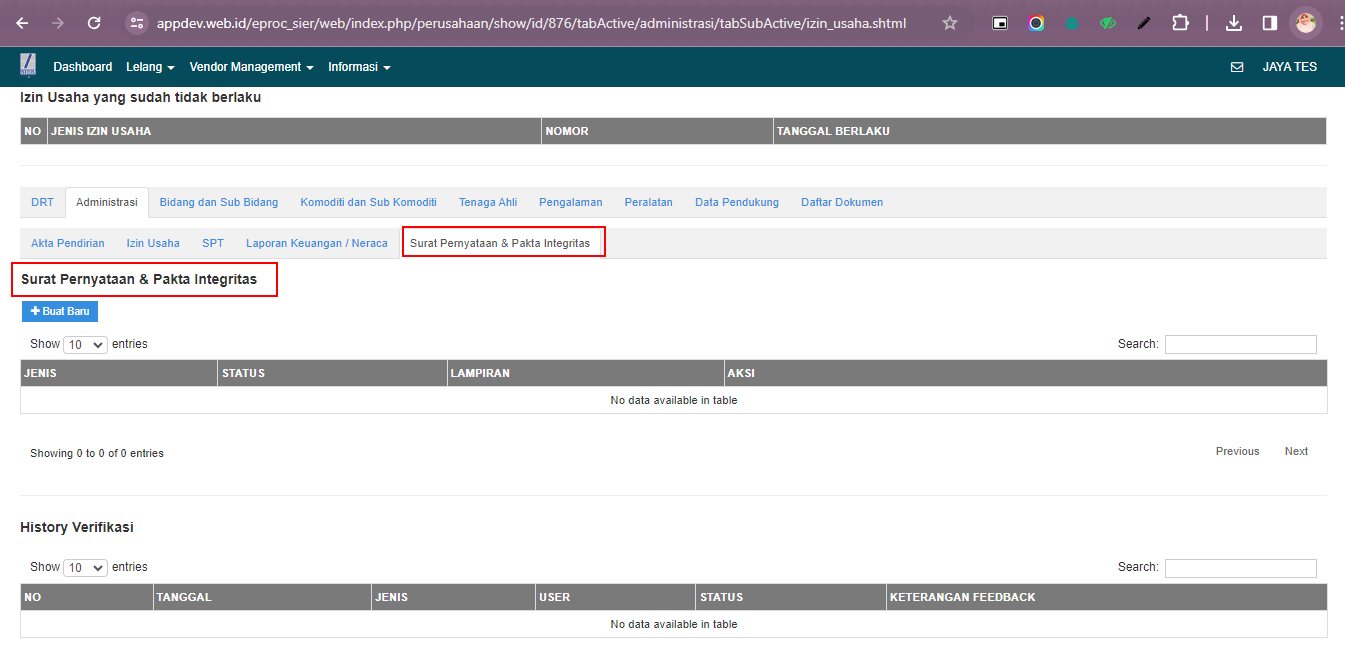Click the Dashboard link in navbar
This screenshot has width=1345, height=665.
tap(82, 67)
